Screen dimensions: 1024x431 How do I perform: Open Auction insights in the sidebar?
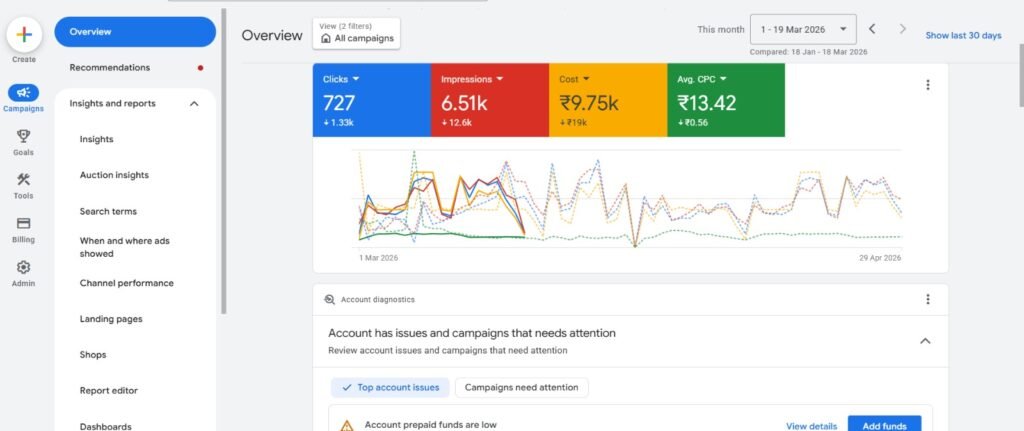pos(114,176)
